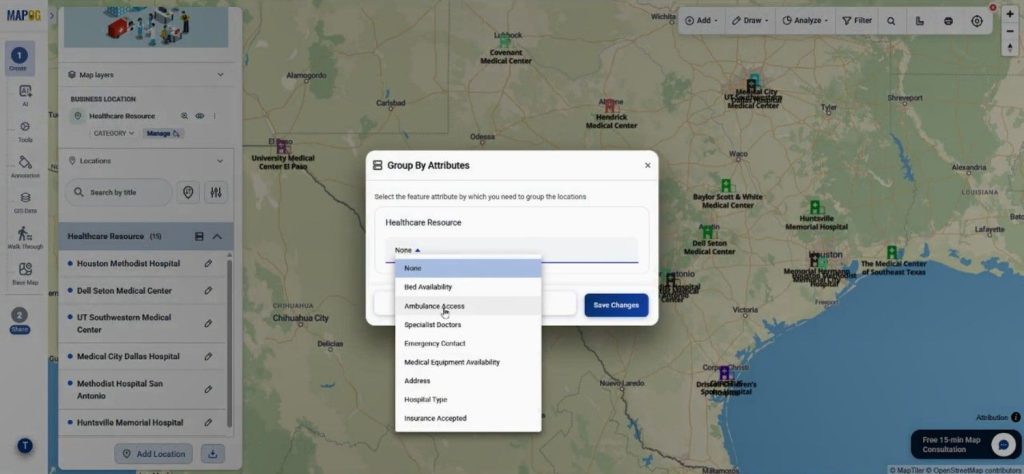Edit Dell Seton Medical Center pencil icon
The width and height of the screenshot is (1024, 474).
pyautogui.click(x=208, y=291)
